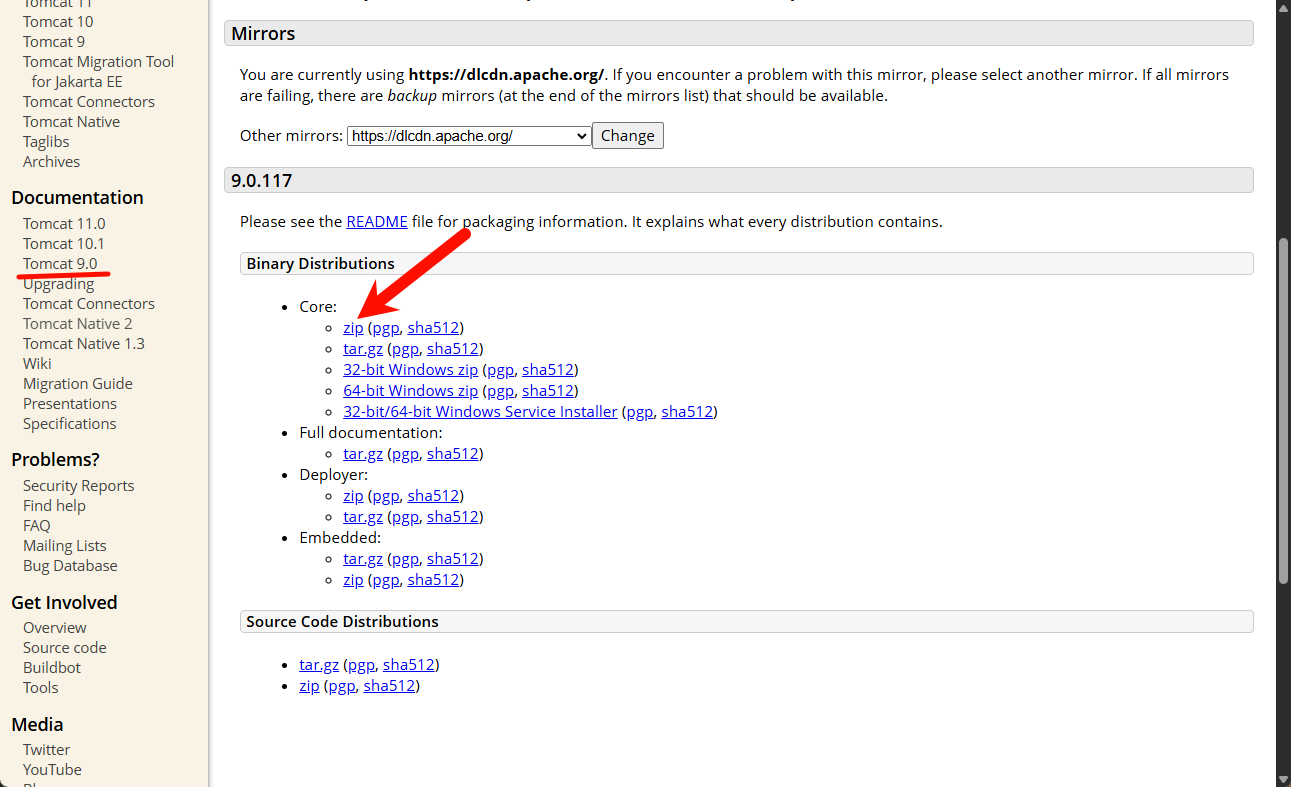Image resolution: width=1291 pixels, height=787 pixels.
Task: Open pgp for Deployer zip
Action: 386,496
